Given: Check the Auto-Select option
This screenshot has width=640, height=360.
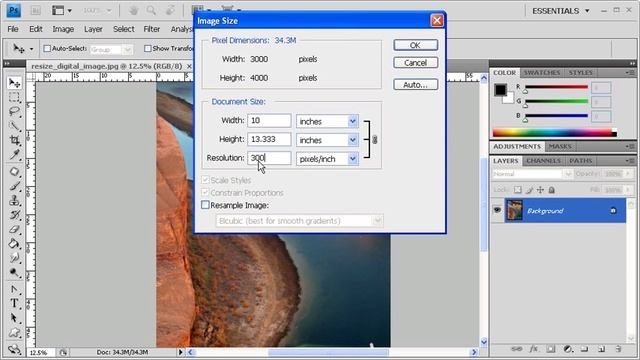Looking at the screenshot, I should point(47,49).
